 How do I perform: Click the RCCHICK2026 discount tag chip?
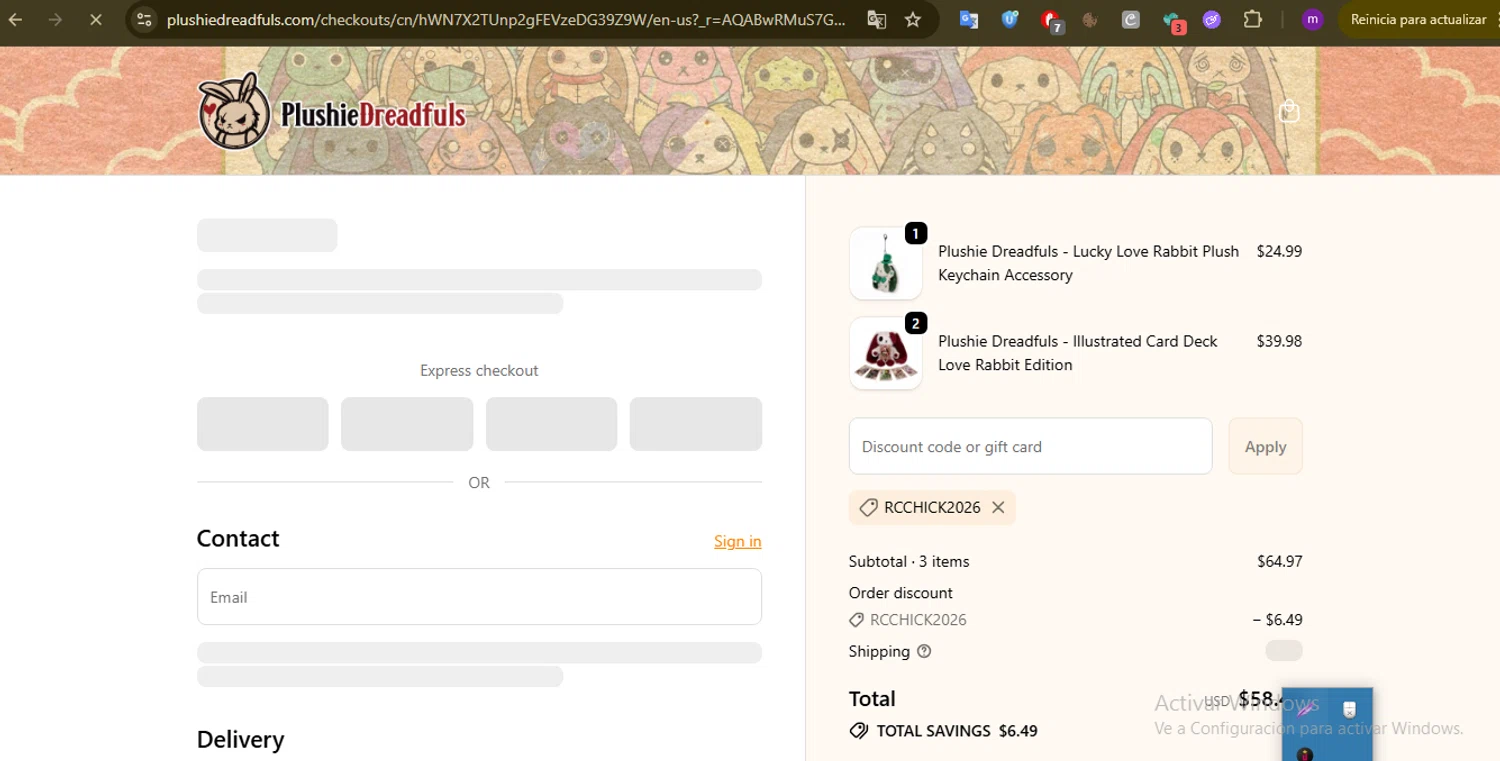932,507
